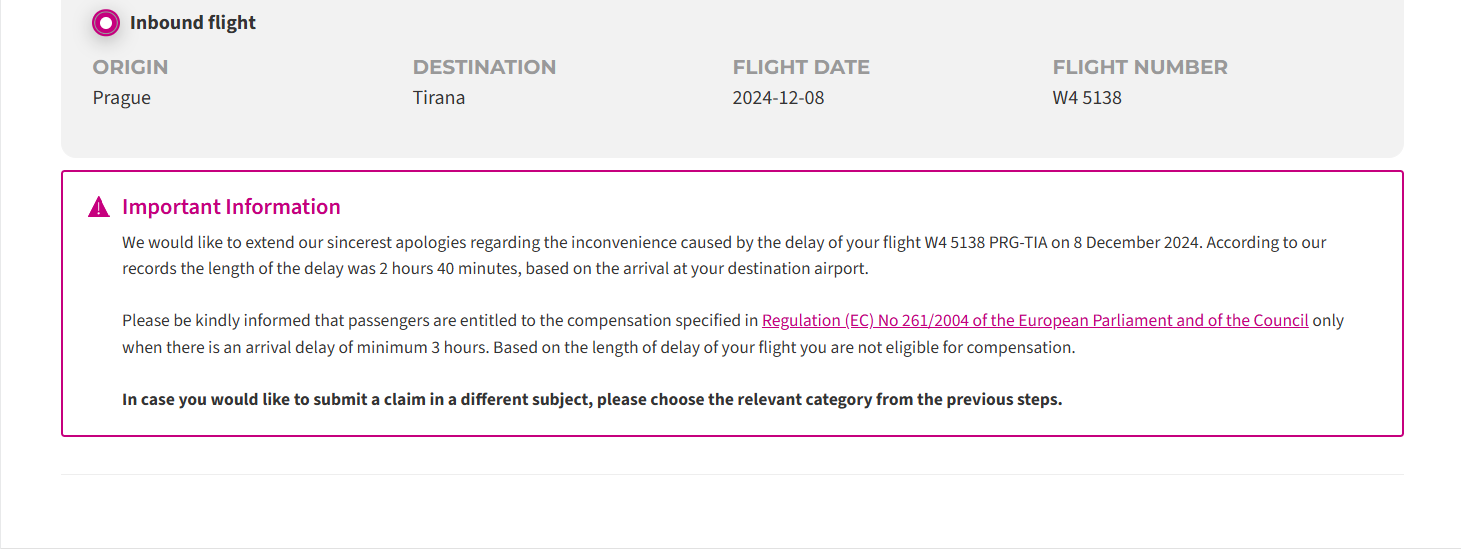Click 'PRG-TIA' route text in the apology

pos(1020,242)
